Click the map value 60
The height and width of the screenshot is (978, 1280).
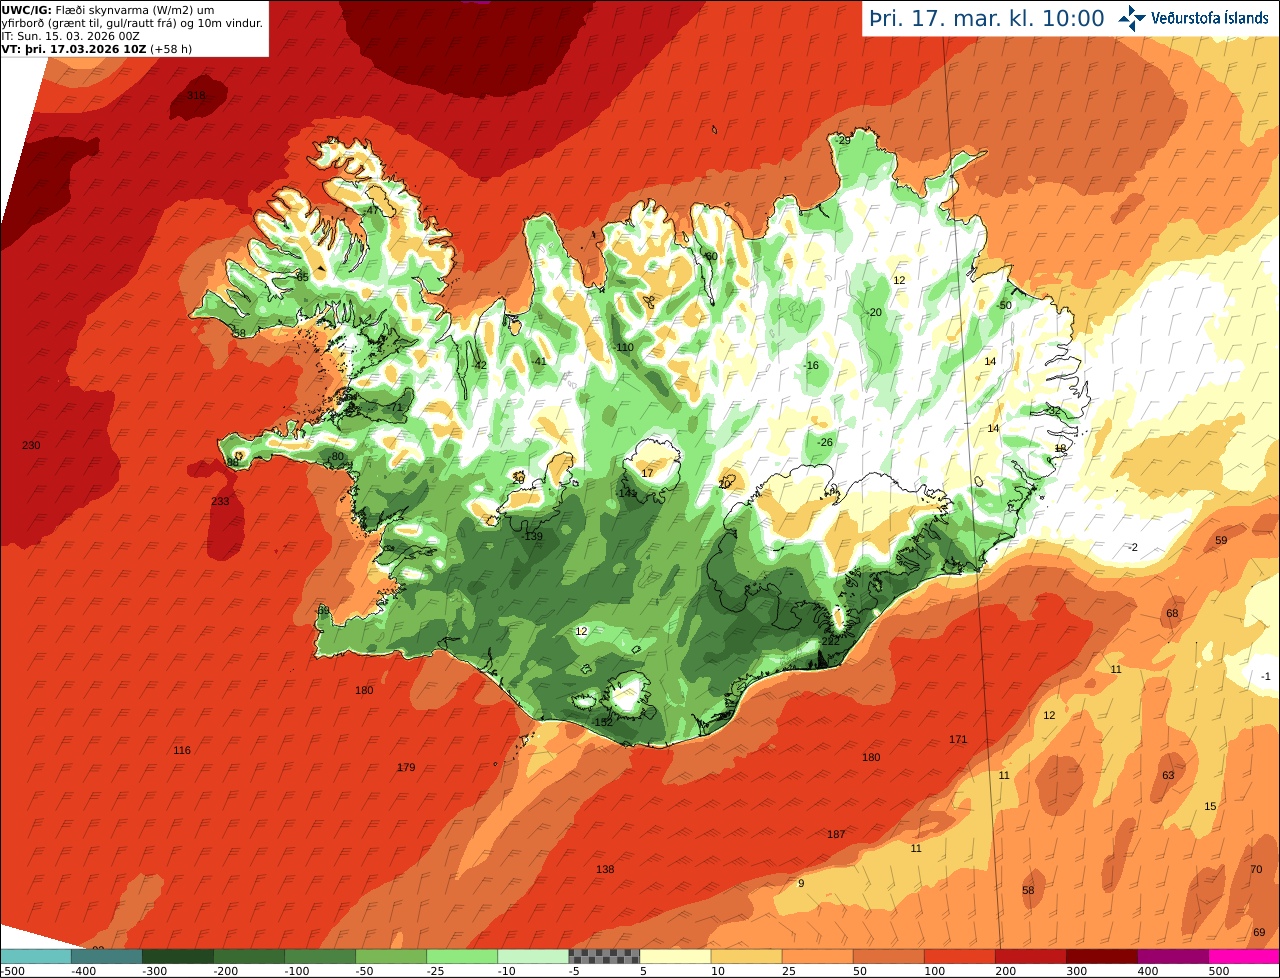711,256
